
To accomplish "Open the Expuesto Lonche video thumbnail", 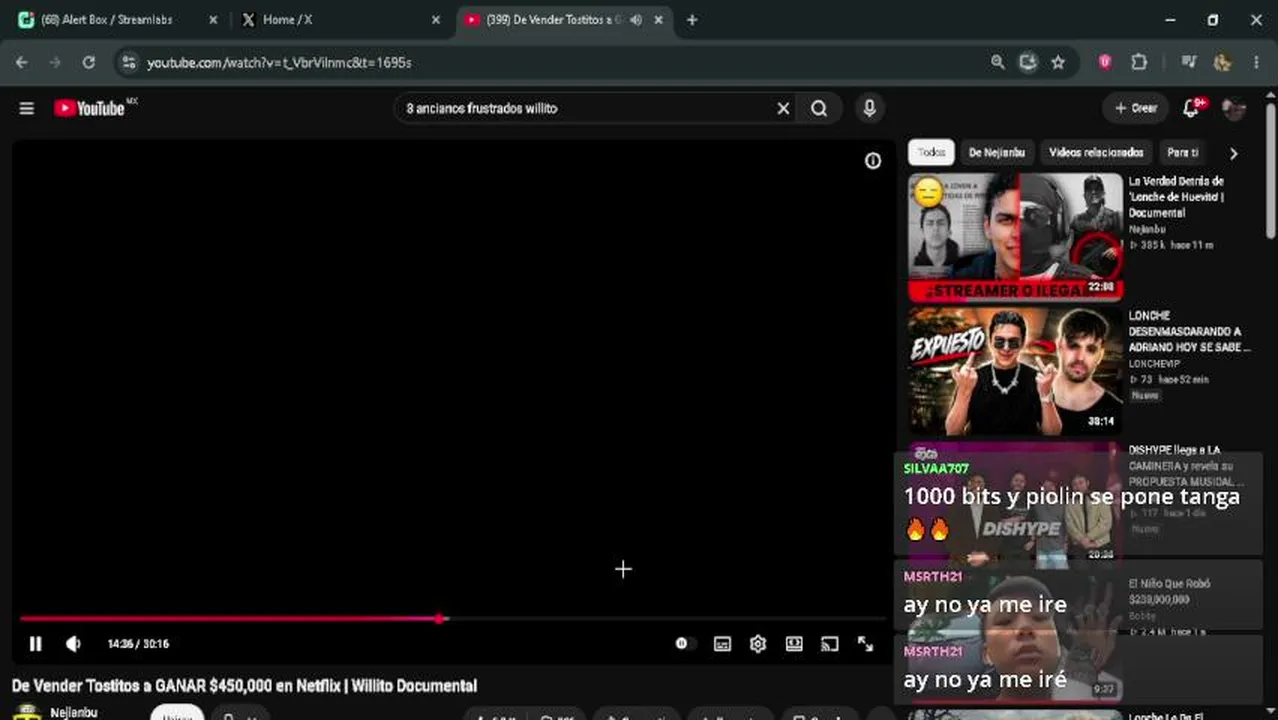I will [1015, 371].
